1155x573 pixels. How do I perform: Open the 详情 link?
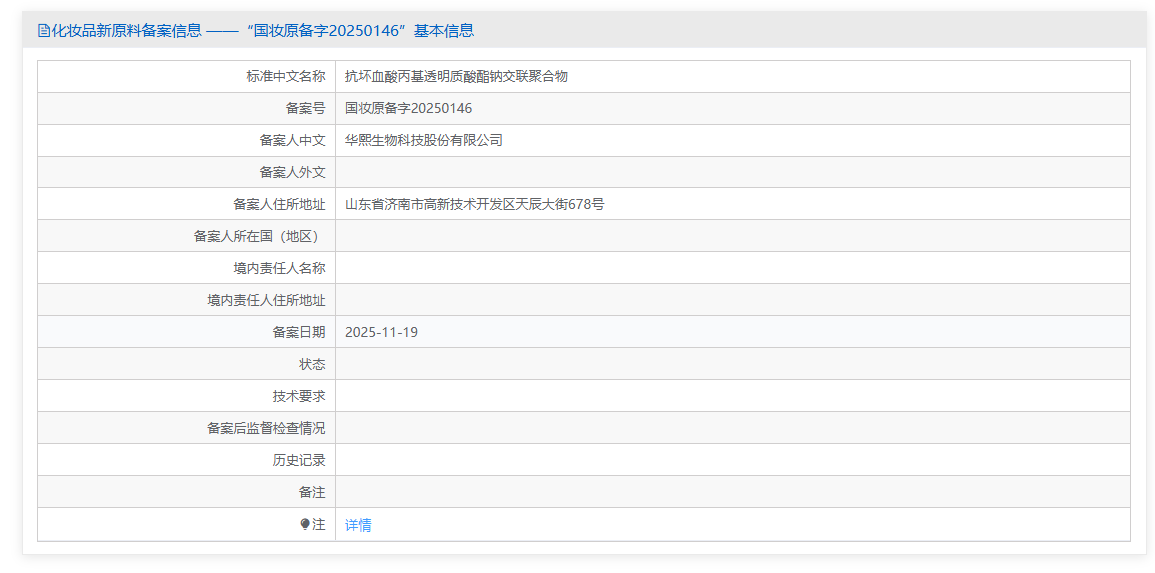coord(358,525)
